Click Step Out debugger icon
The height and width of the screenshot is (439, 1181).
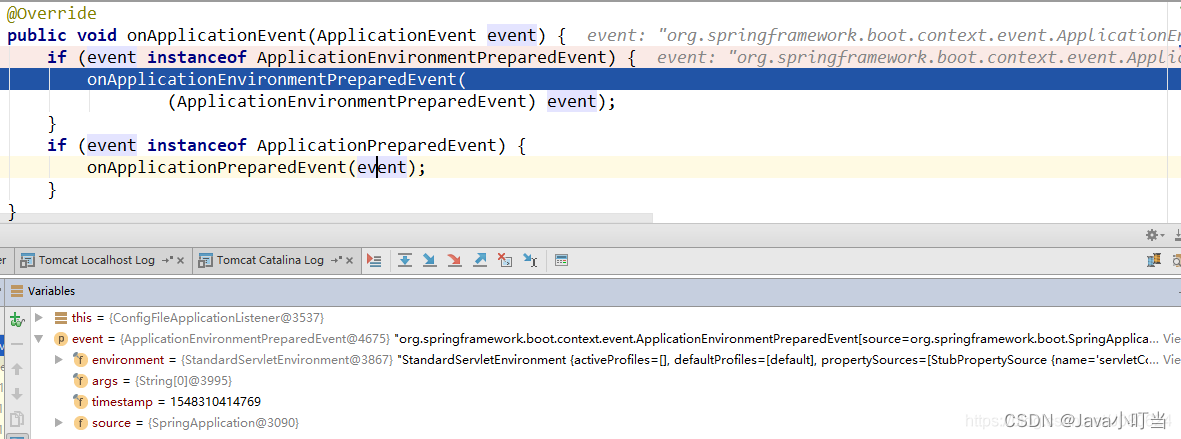click(x=480, y=261)
